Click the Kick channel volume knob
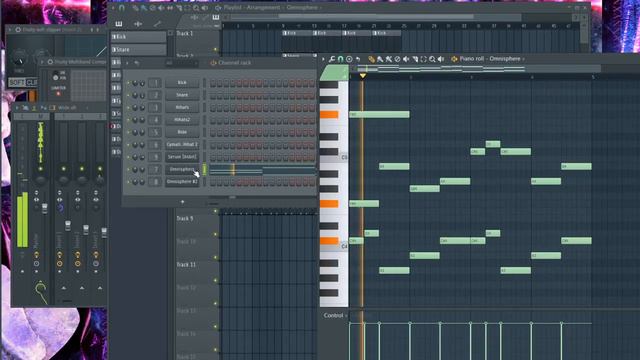 coord(142,83)
